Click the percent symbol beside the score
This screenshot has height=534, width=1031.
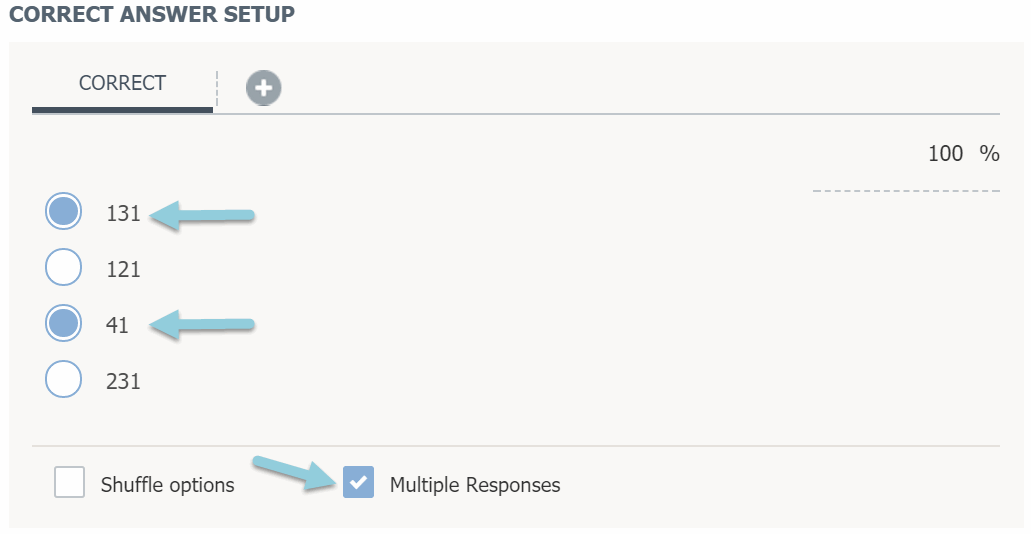[989, 153]
